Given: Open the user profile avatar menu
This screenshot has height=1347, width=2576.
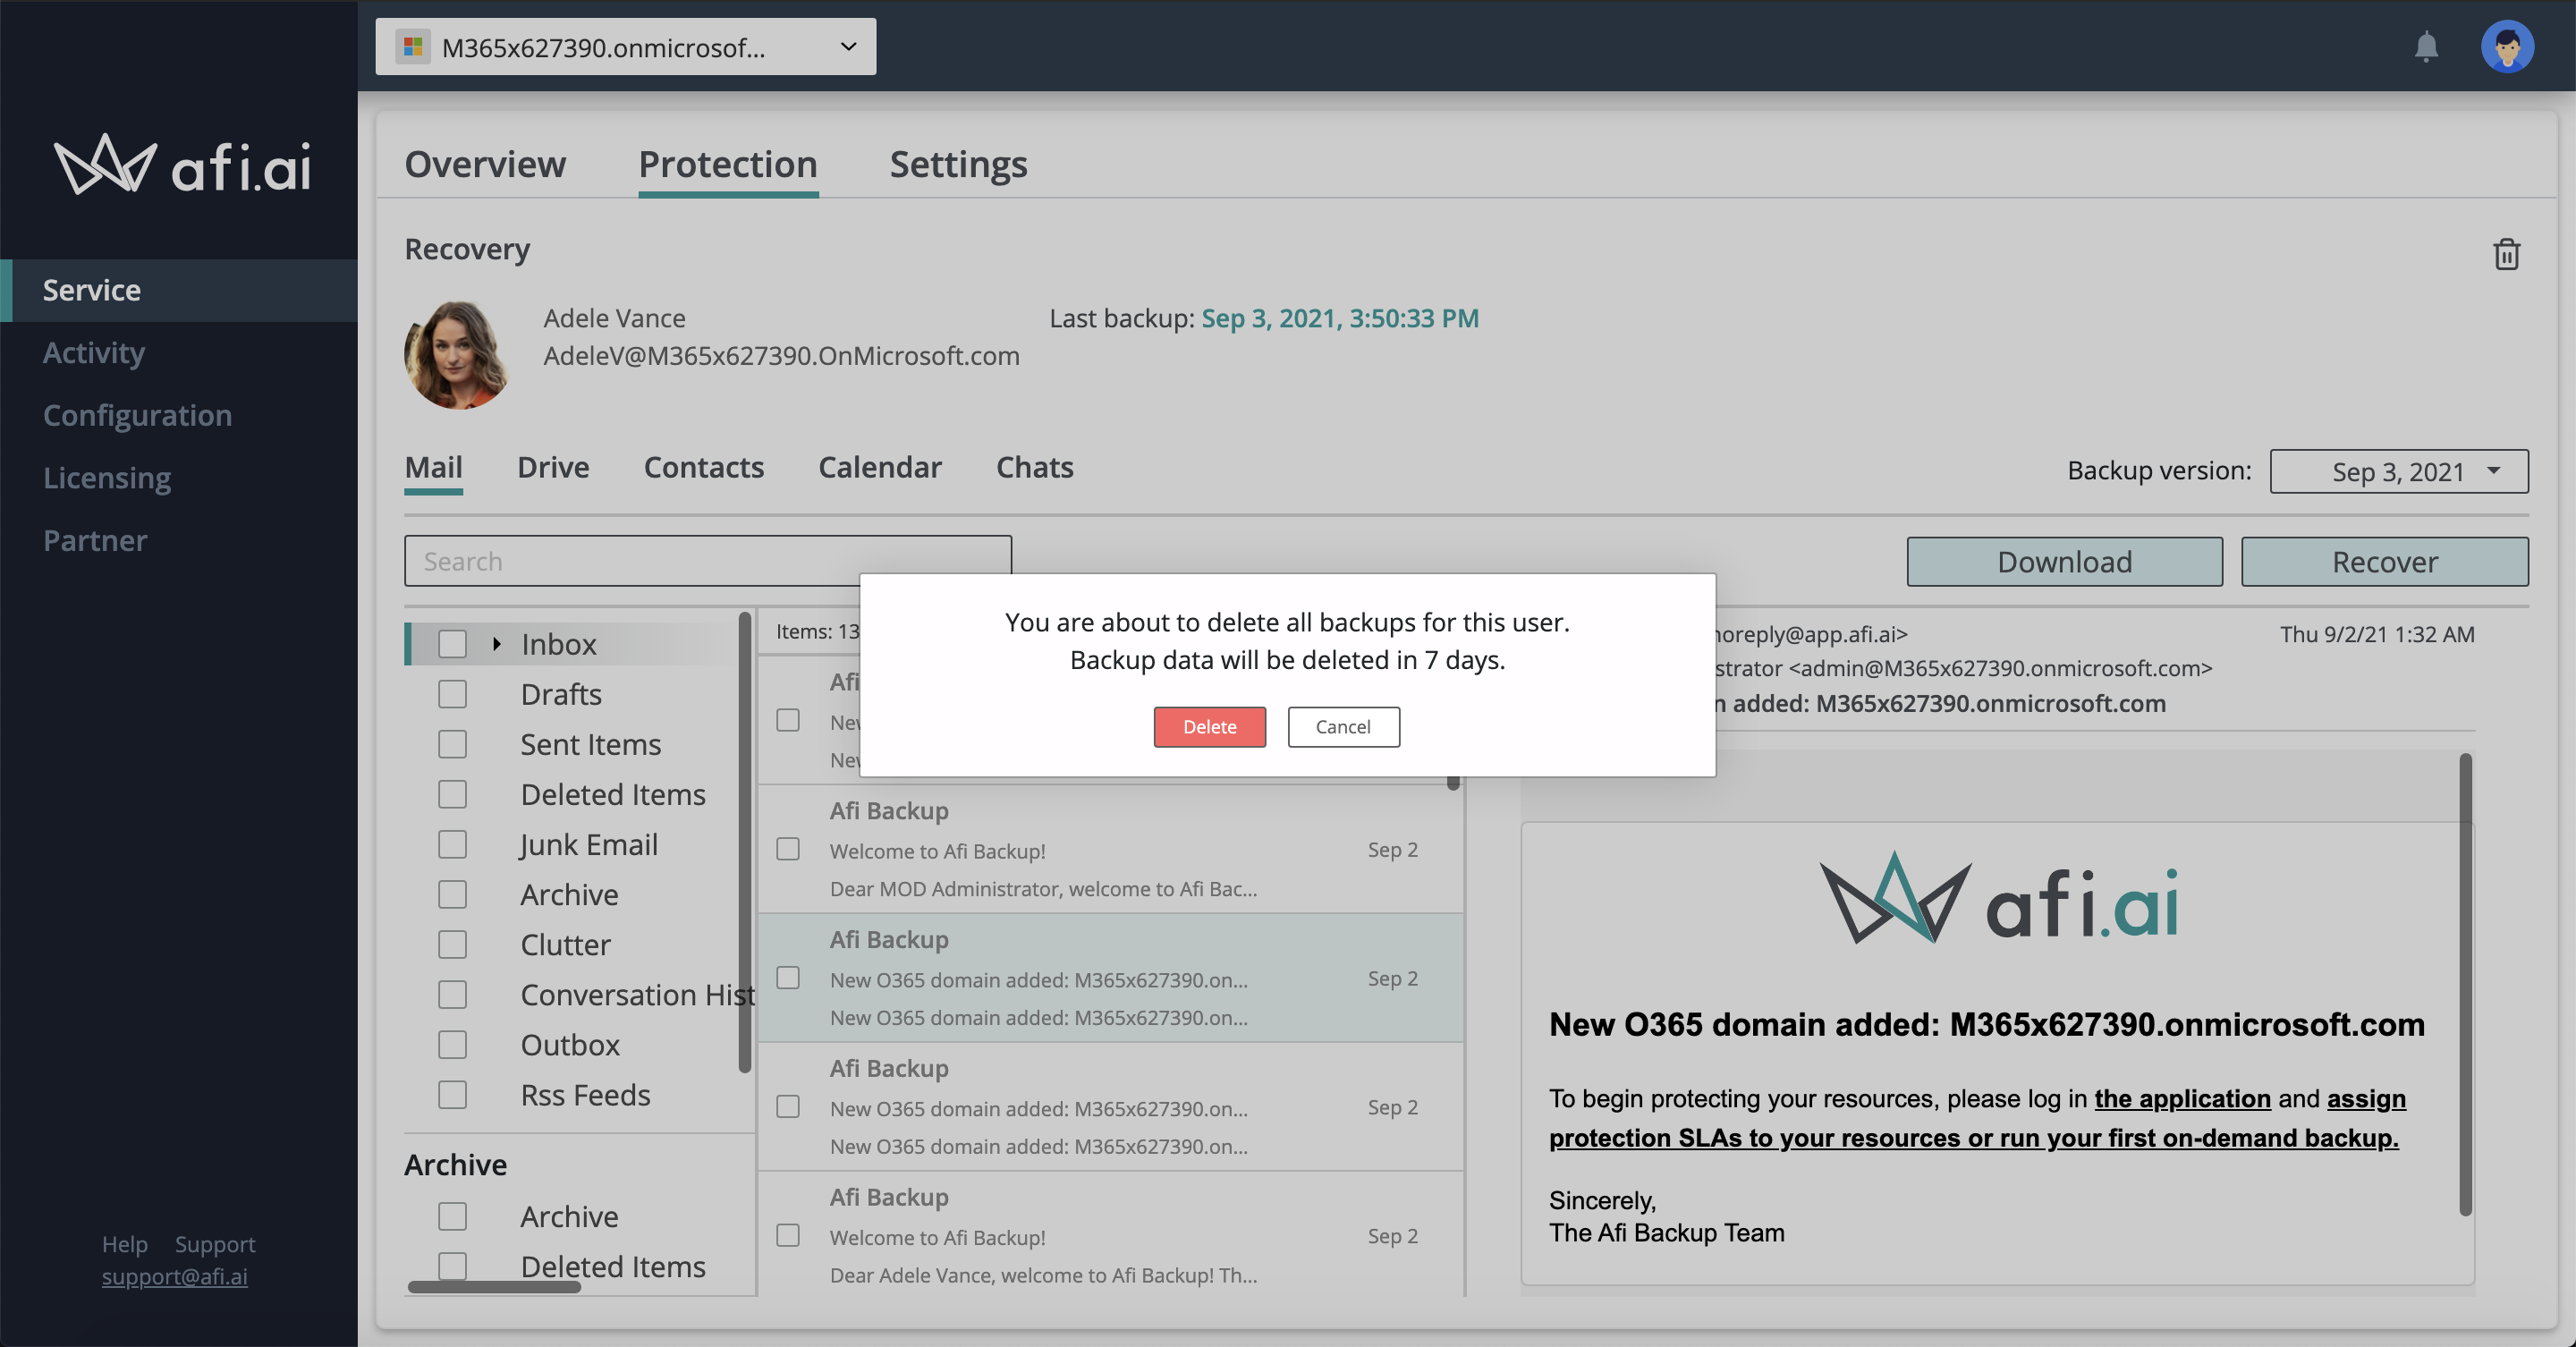Looking at the screenshot, I should 2507,47.
